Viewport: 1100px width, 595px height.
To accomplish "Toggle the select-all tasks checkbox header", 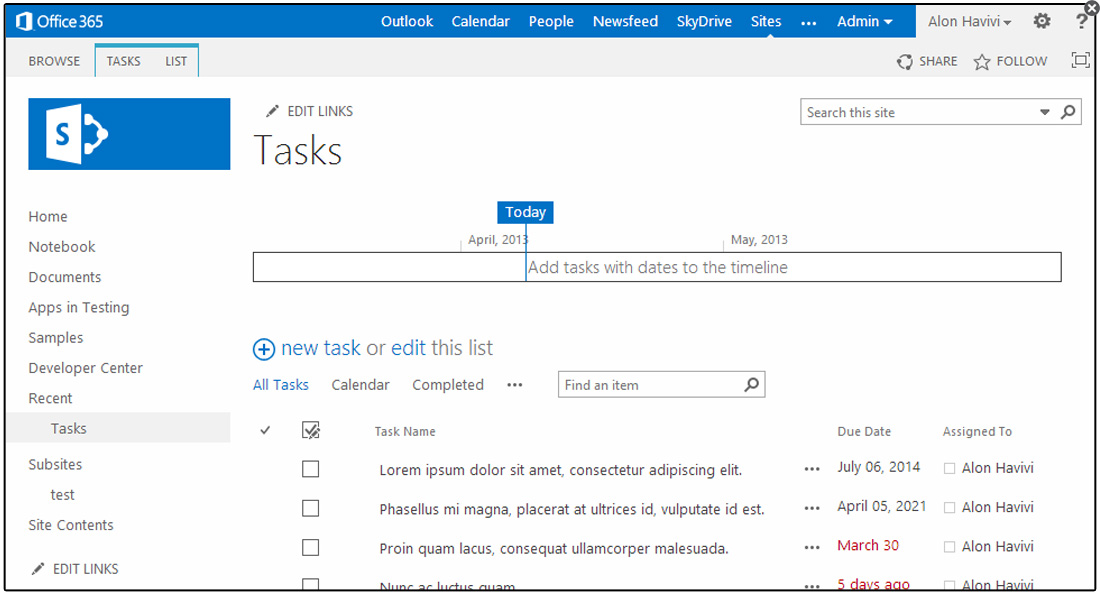I will pos(311,430).
